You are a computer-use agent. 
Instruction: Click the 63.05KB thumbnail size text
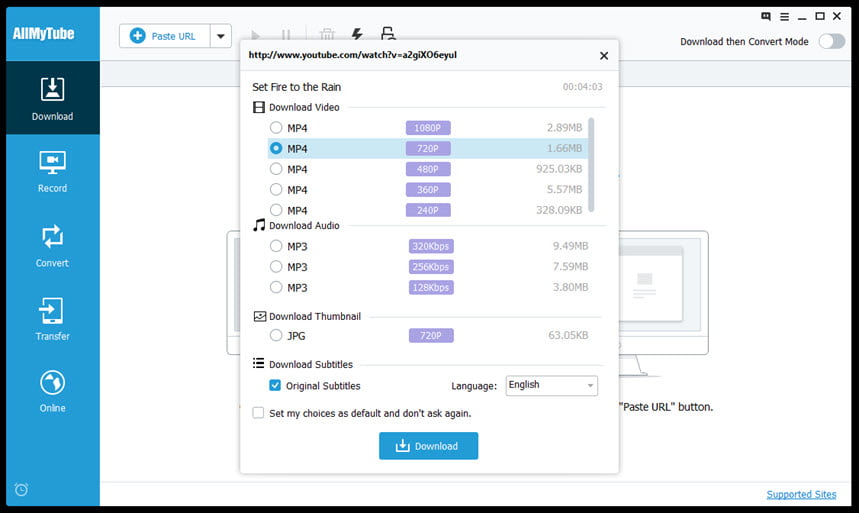tap(568, 335)
